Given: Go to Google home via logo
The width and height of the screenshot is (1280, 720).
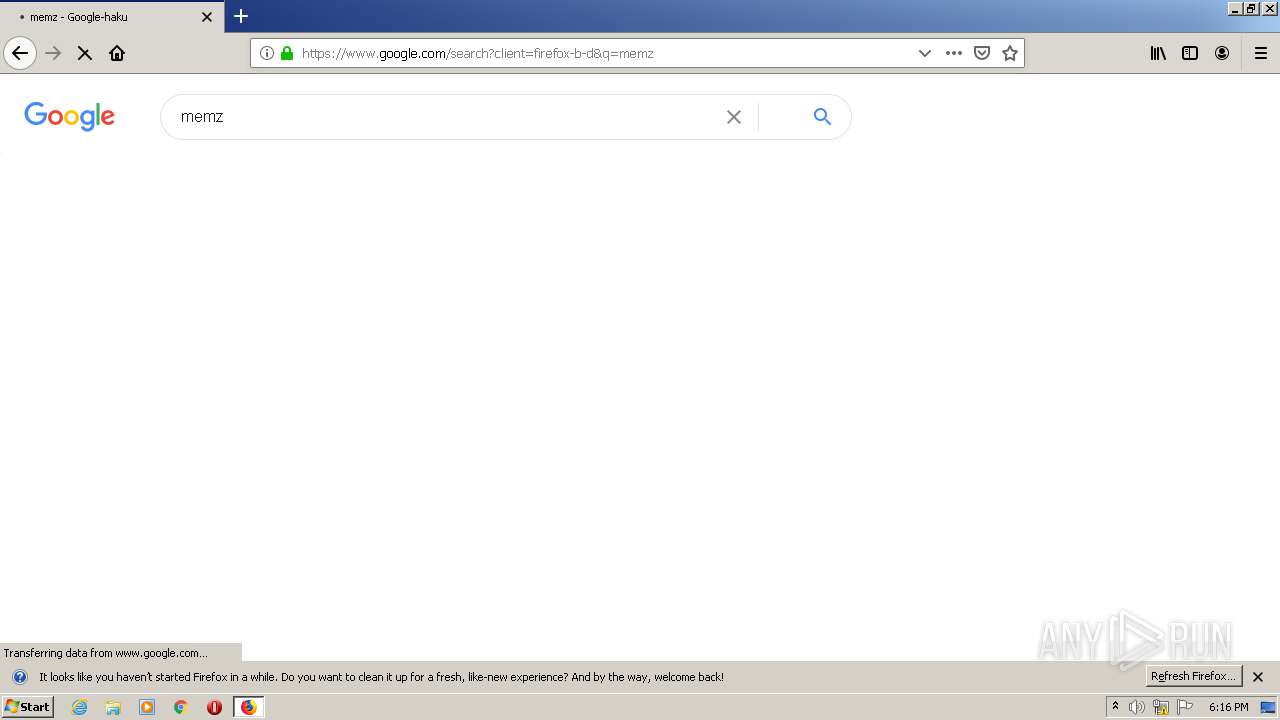Looking at the screenshot, I should [70, 116].
